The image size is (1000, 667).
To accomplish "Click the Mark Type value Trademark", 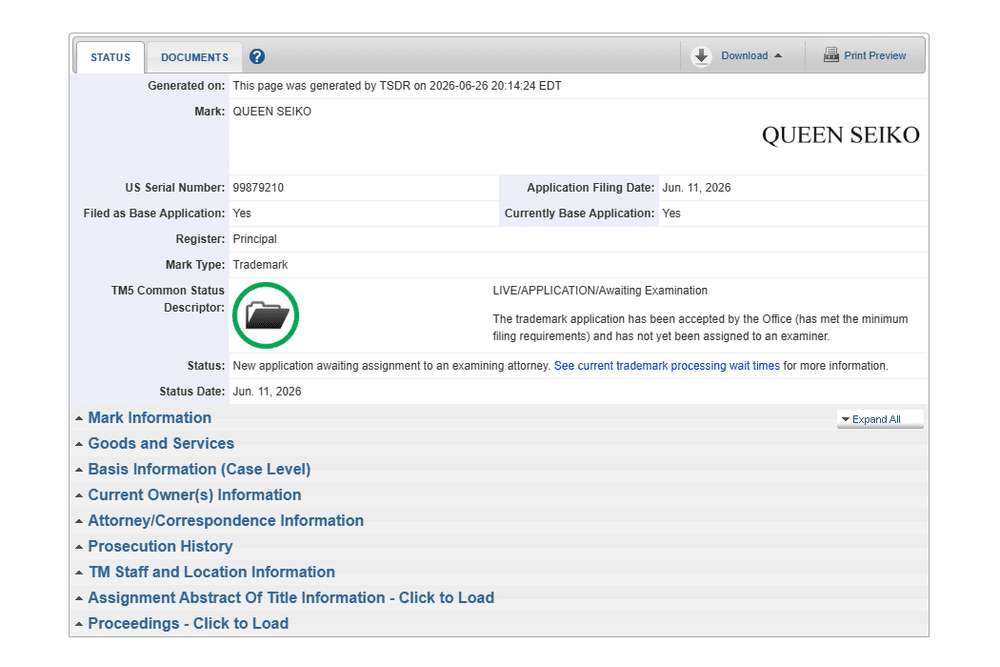I will coord(260,265).
